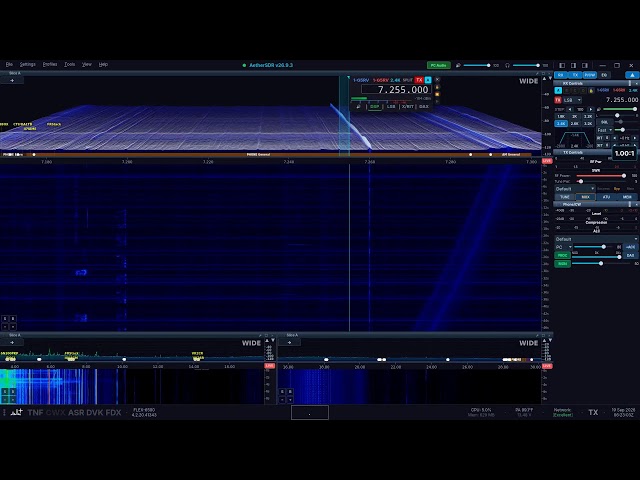The height and width of the screenshot is (480, 640).
Task: Toggle the DAX button in Phone/CW
Action: [x=631, y=256]
